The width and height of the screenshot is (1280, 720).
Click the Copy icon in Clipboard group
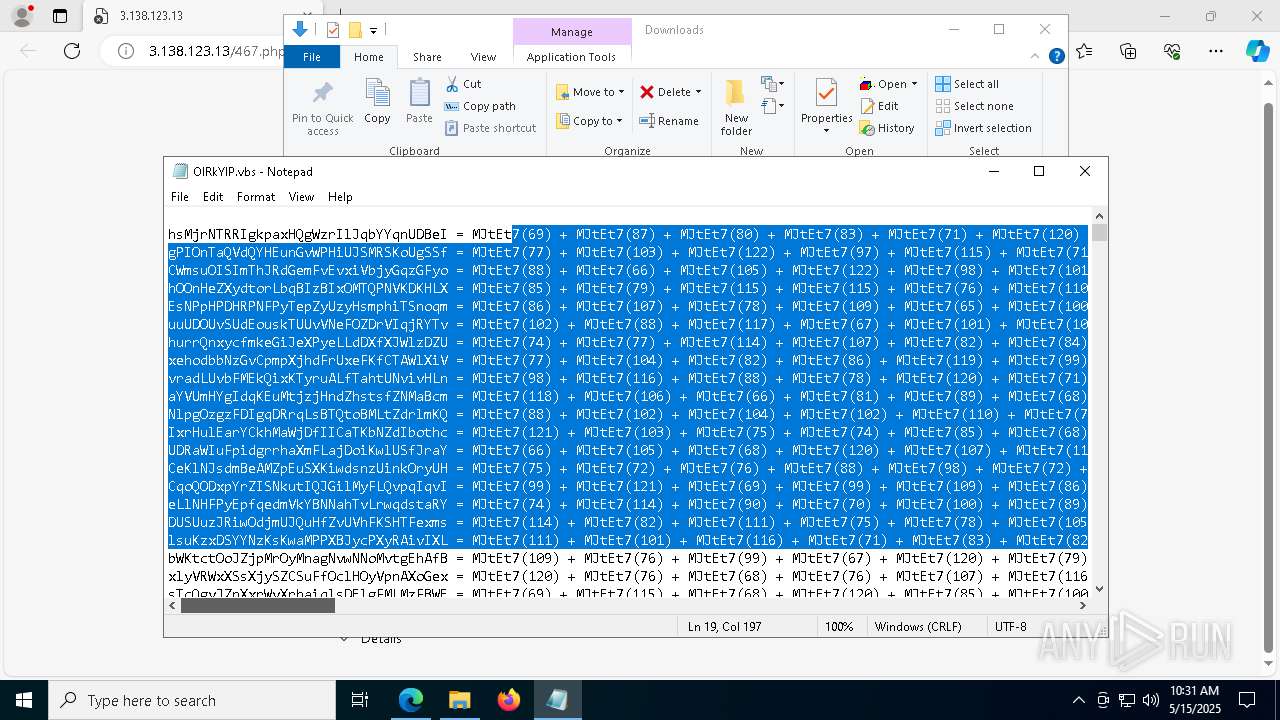click(377, 101)
